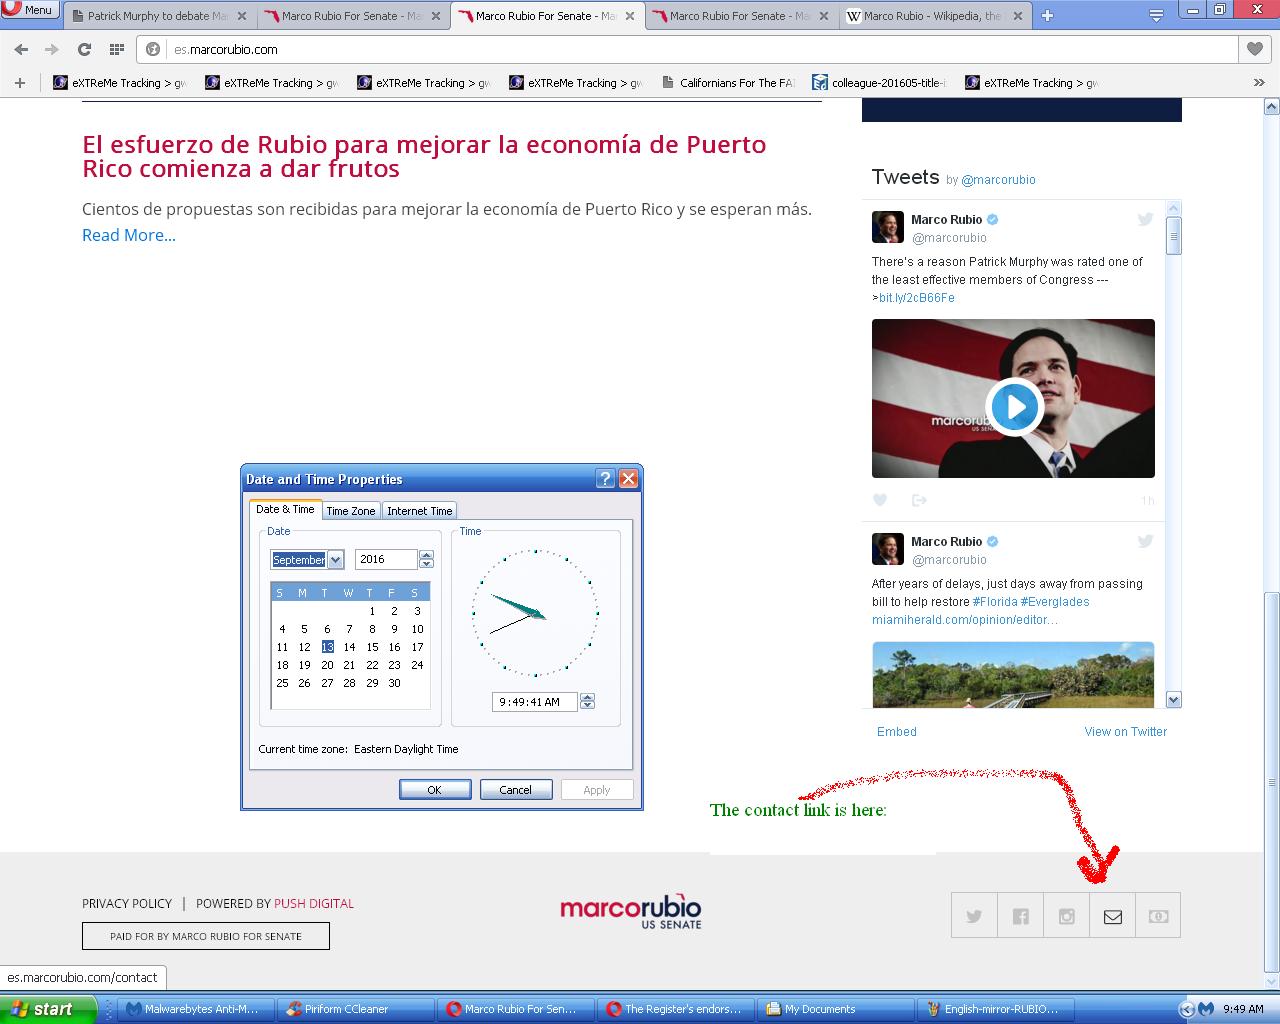Click the Everglades photo in second tweet

click(x=1013, y=675)
